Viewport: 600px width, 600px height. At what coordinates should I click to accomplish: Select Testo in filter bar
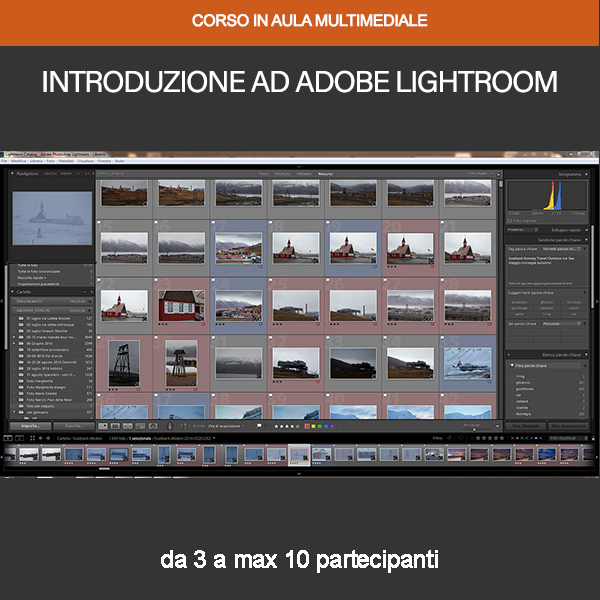pos(264,174)
